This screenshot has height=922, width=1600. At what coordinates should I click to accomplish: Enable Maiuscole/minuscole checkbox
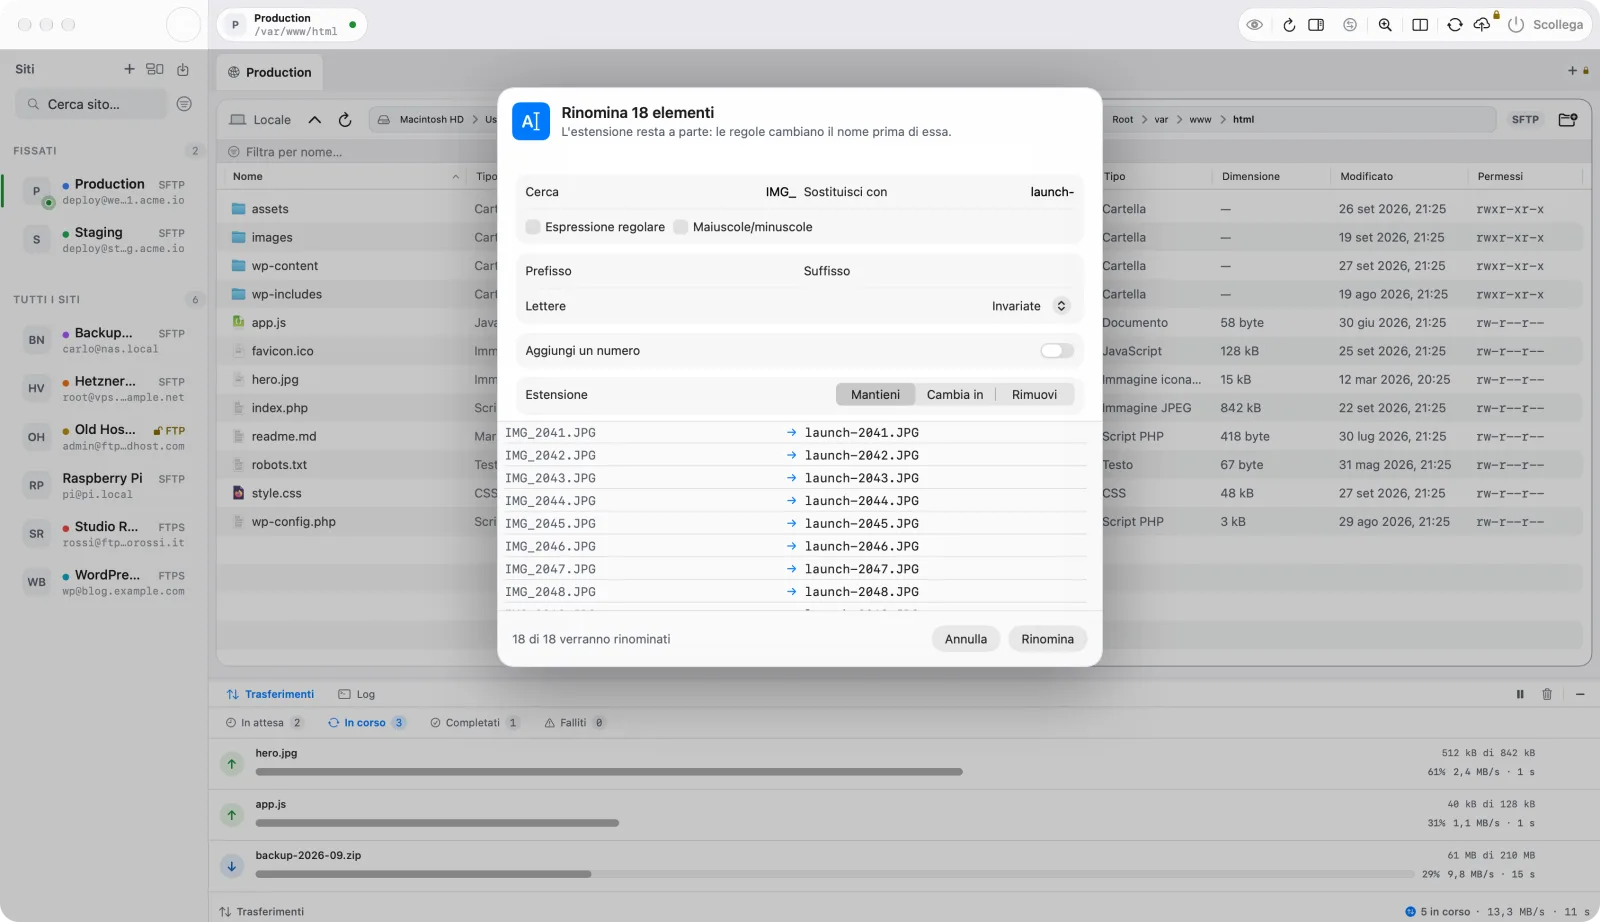point(681,227)
